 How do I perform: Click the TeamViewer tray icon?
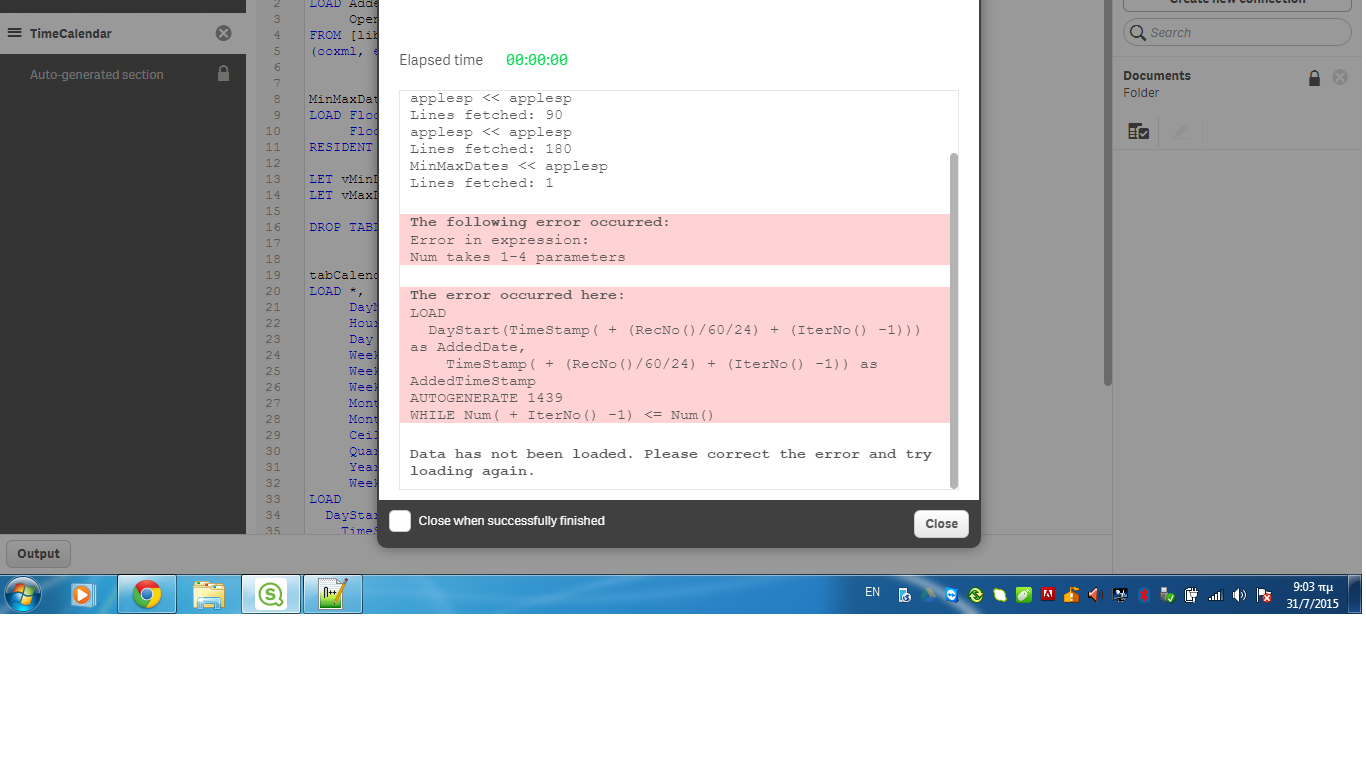[951, 594]
